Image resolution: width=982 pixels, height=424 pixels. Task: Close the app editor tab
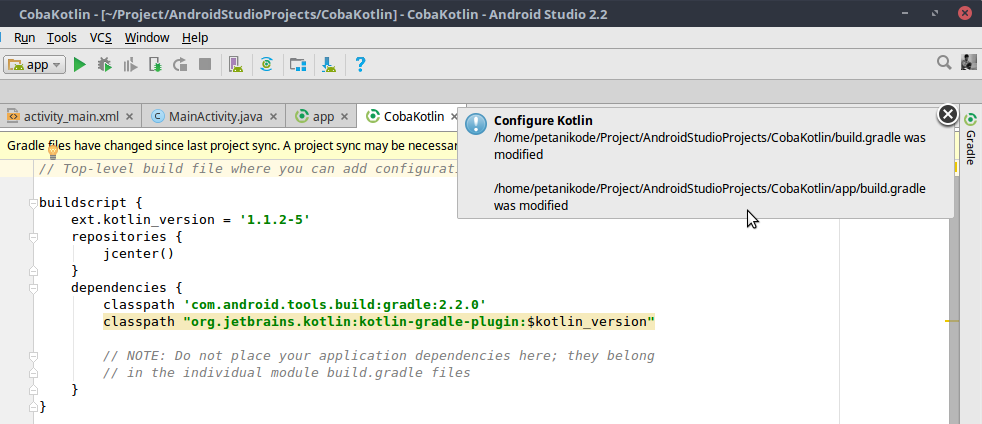(345, 116)
